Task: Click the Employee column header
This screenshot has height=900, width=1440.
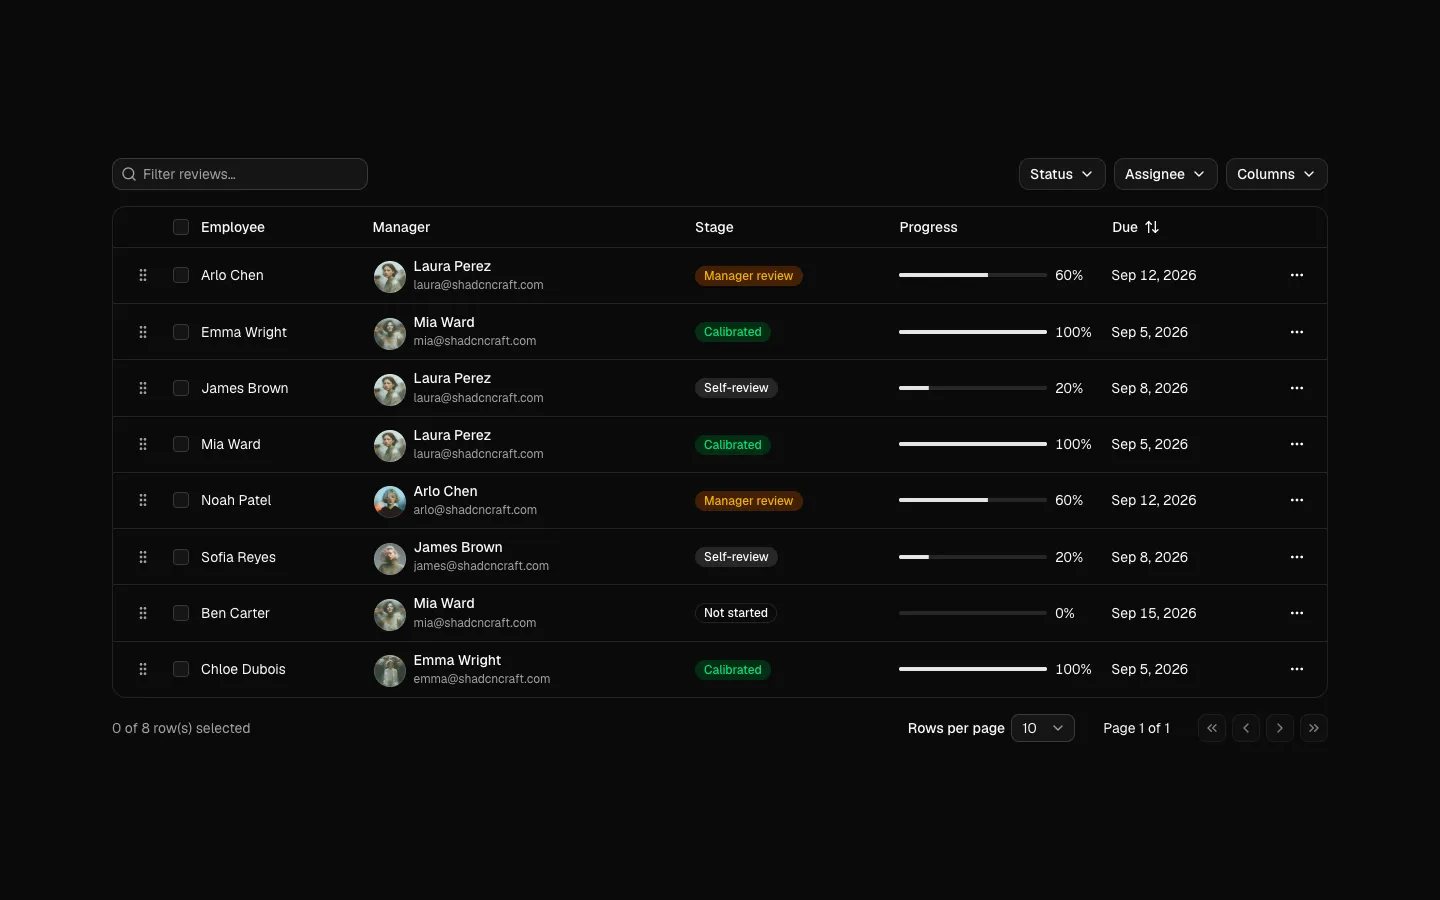Action: pos(233,227)
